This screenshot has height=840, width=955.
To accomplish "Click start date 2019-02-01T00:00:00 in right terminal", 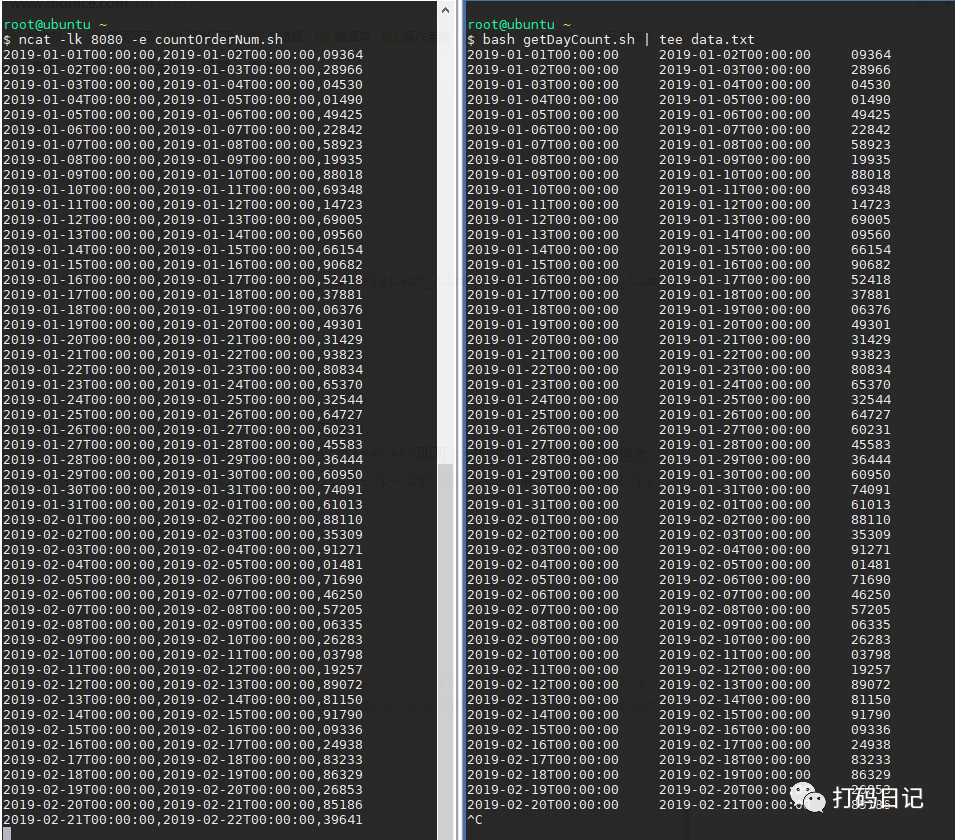I will coord(543,520).
